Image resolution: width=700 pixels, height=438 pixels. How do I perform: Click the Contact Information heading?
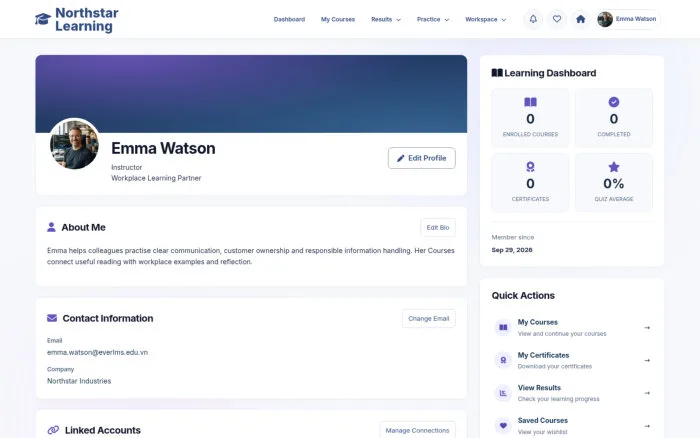pos(108,318)
